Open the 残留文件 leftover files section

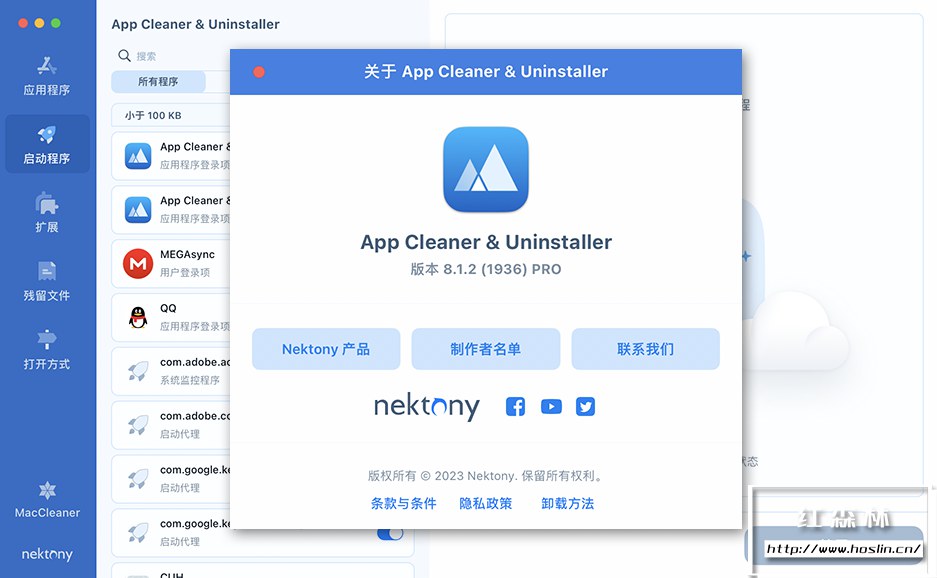[47, 281]
